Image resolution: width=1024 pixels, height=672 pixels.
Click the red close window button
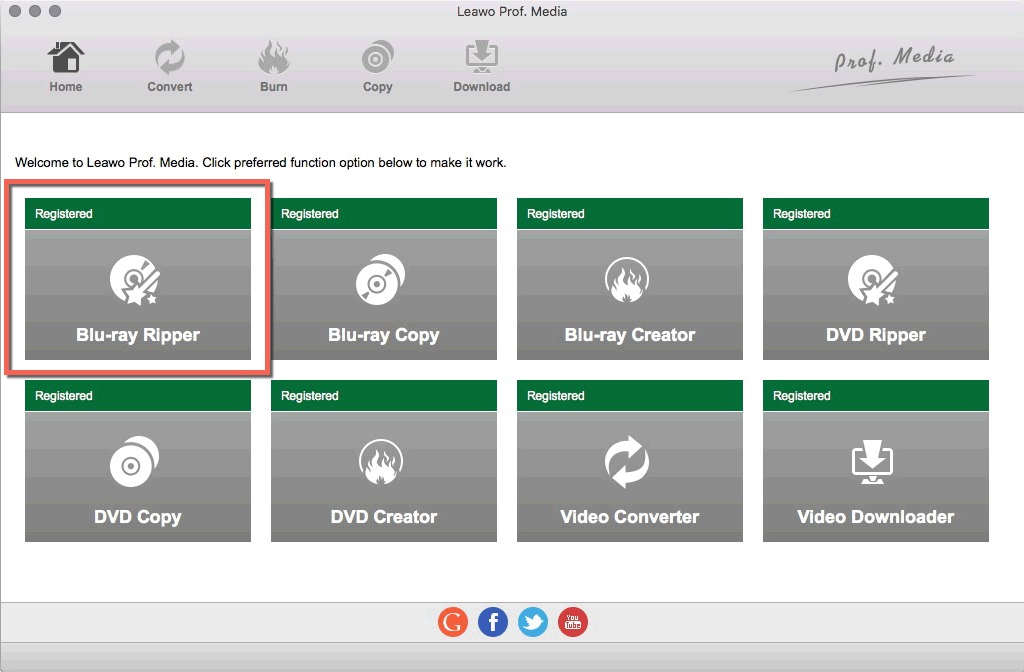coord(15,11)
